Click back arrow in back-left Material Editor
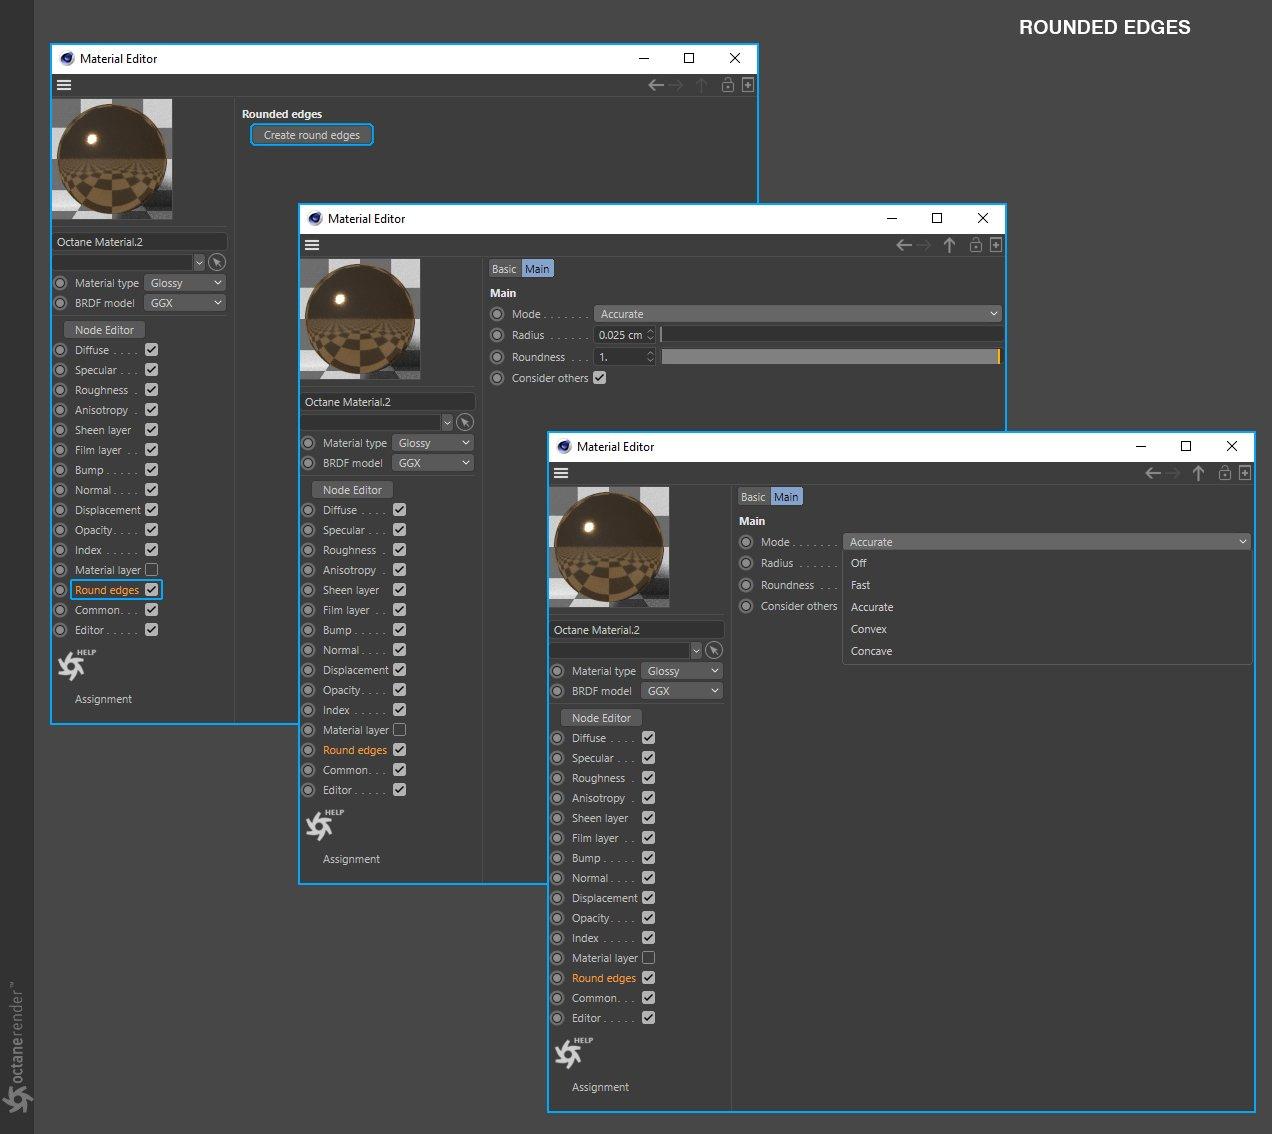Viewport: 1272px width, 1134px height. tap(656, 85)
